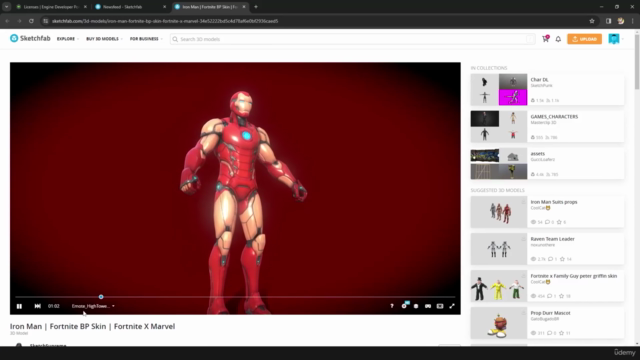Bookmark this page with star icon

click(592, 21)
